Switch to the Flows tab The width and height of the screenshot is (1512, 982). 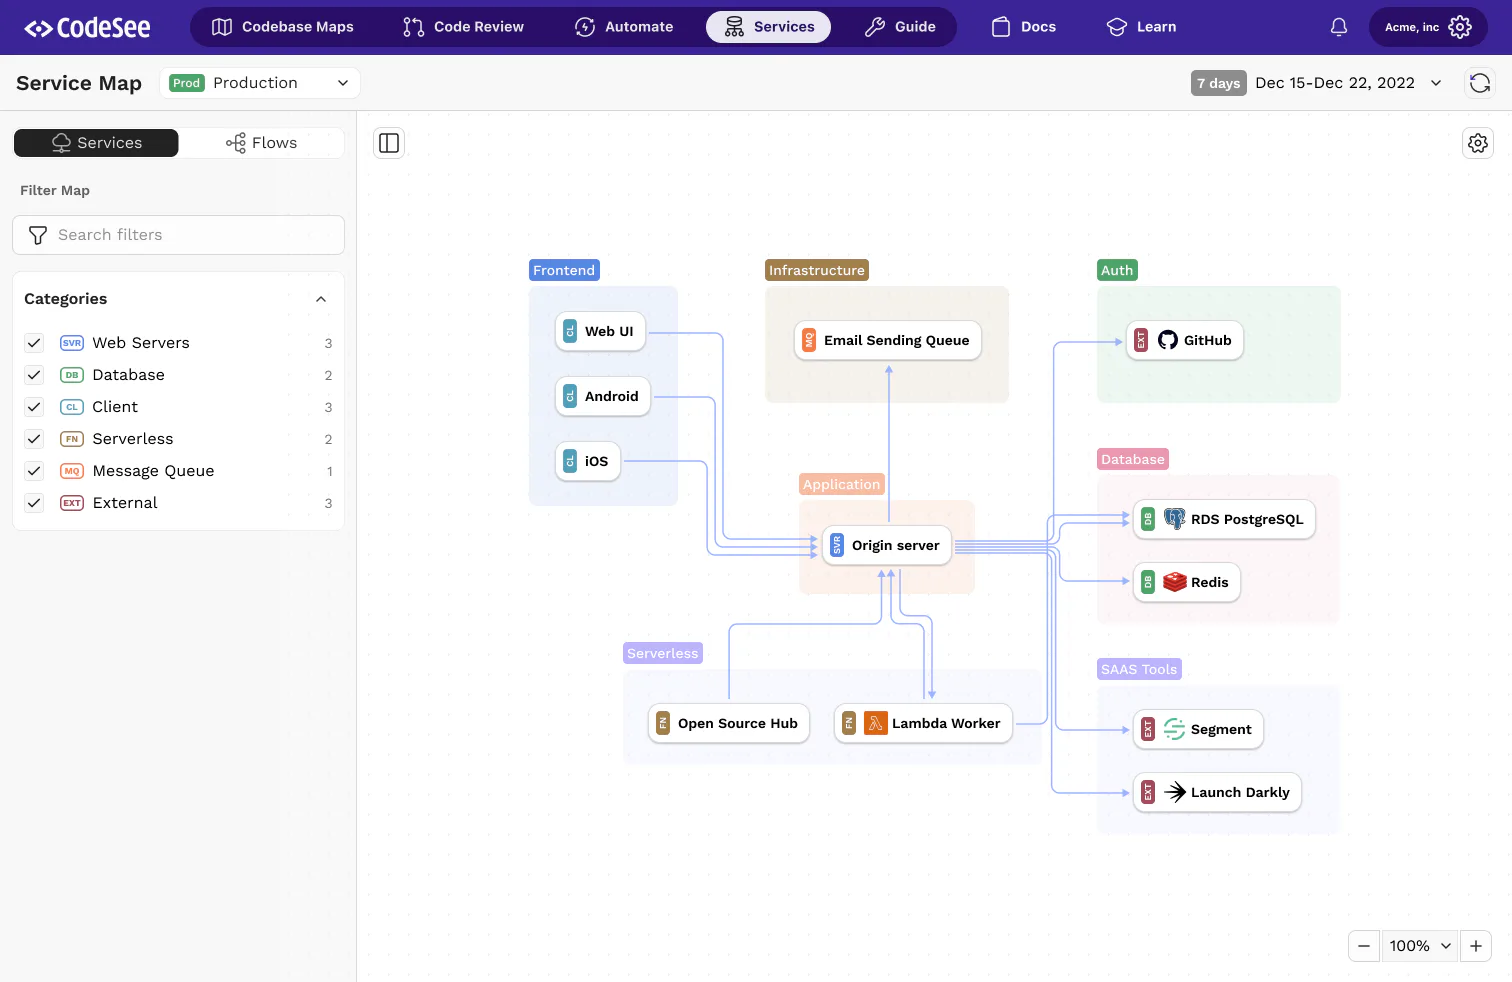click(x=262, y=143)
